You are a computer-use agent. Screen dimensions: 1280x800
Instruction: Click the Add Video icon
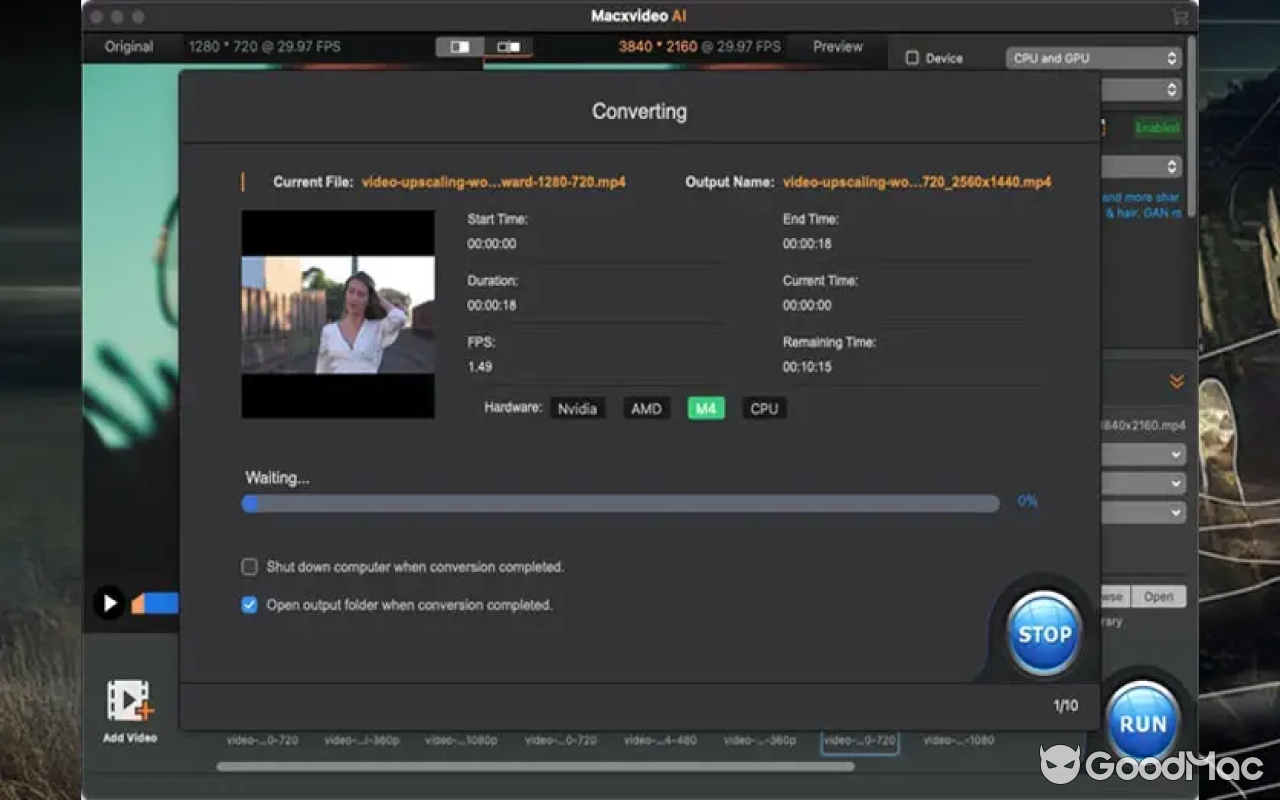[129, 702]
